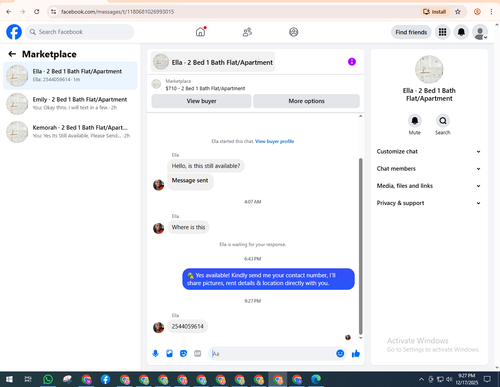Click the Install button in address bar
The image size is (500, 387).
(434, 12)
